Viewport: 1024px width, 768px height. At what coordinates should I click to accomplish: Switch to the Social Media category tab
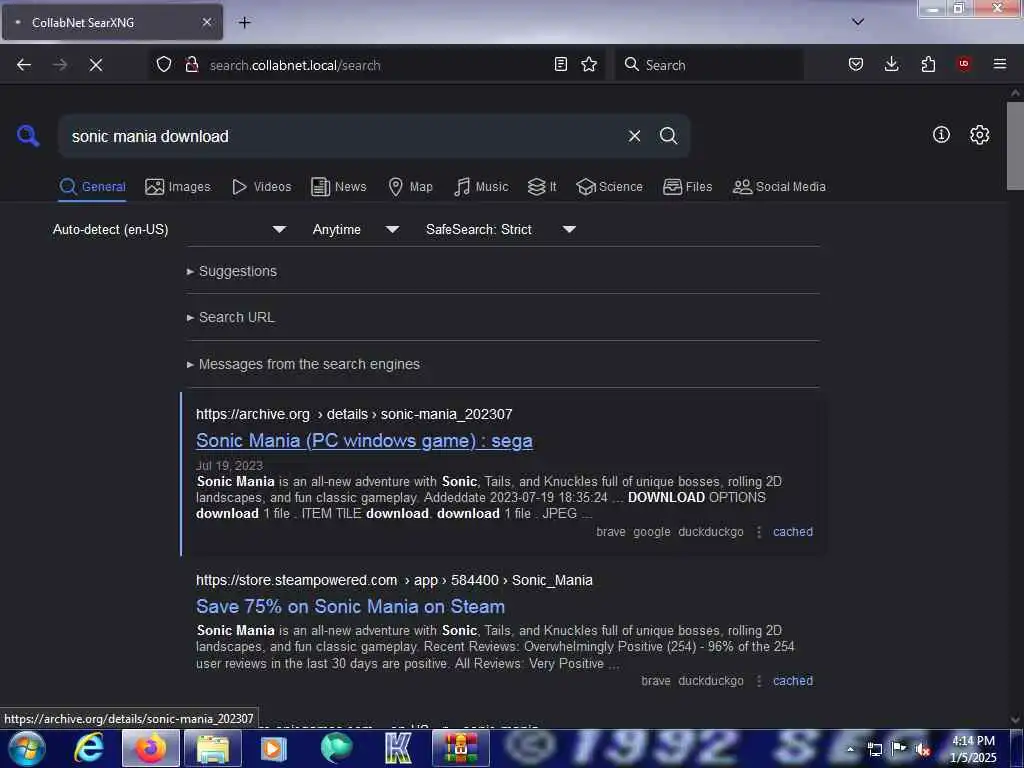(779, 187)
